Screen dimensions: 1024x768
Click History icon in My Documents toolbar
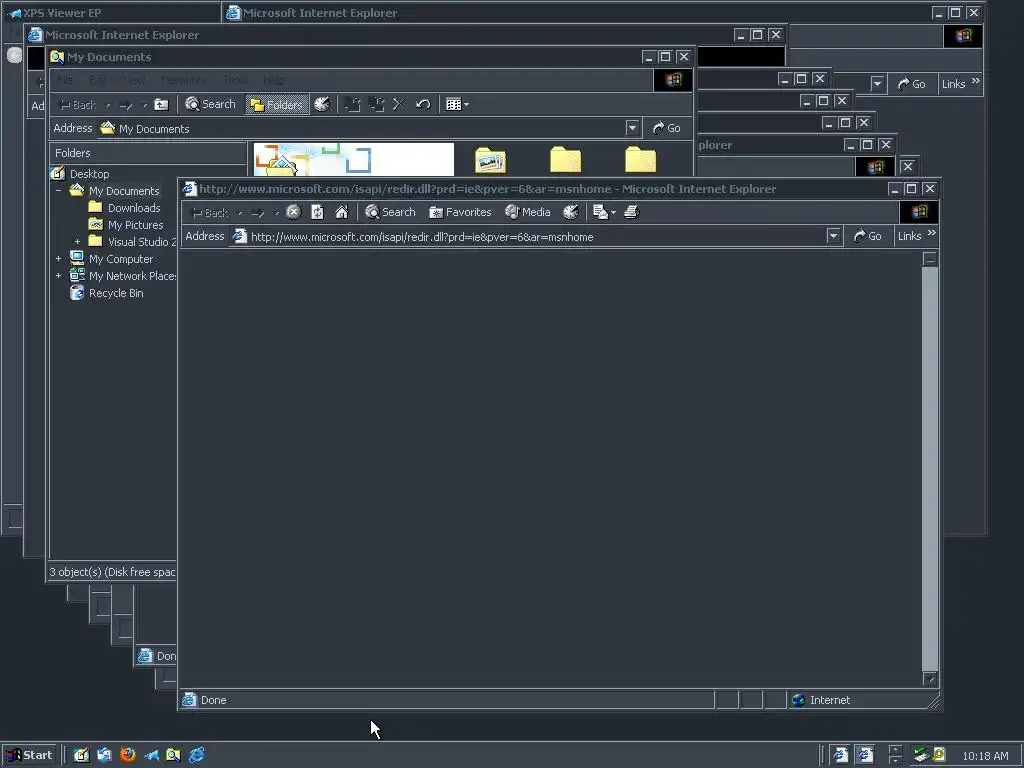[322, 104]
